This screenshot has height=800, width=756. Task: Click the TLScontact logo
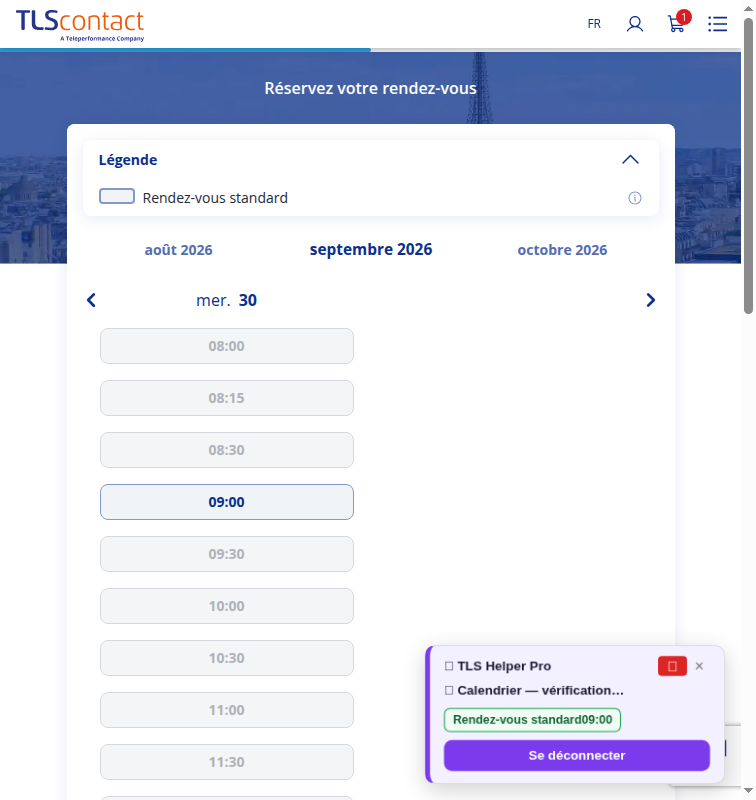click(x=80, y=25)
